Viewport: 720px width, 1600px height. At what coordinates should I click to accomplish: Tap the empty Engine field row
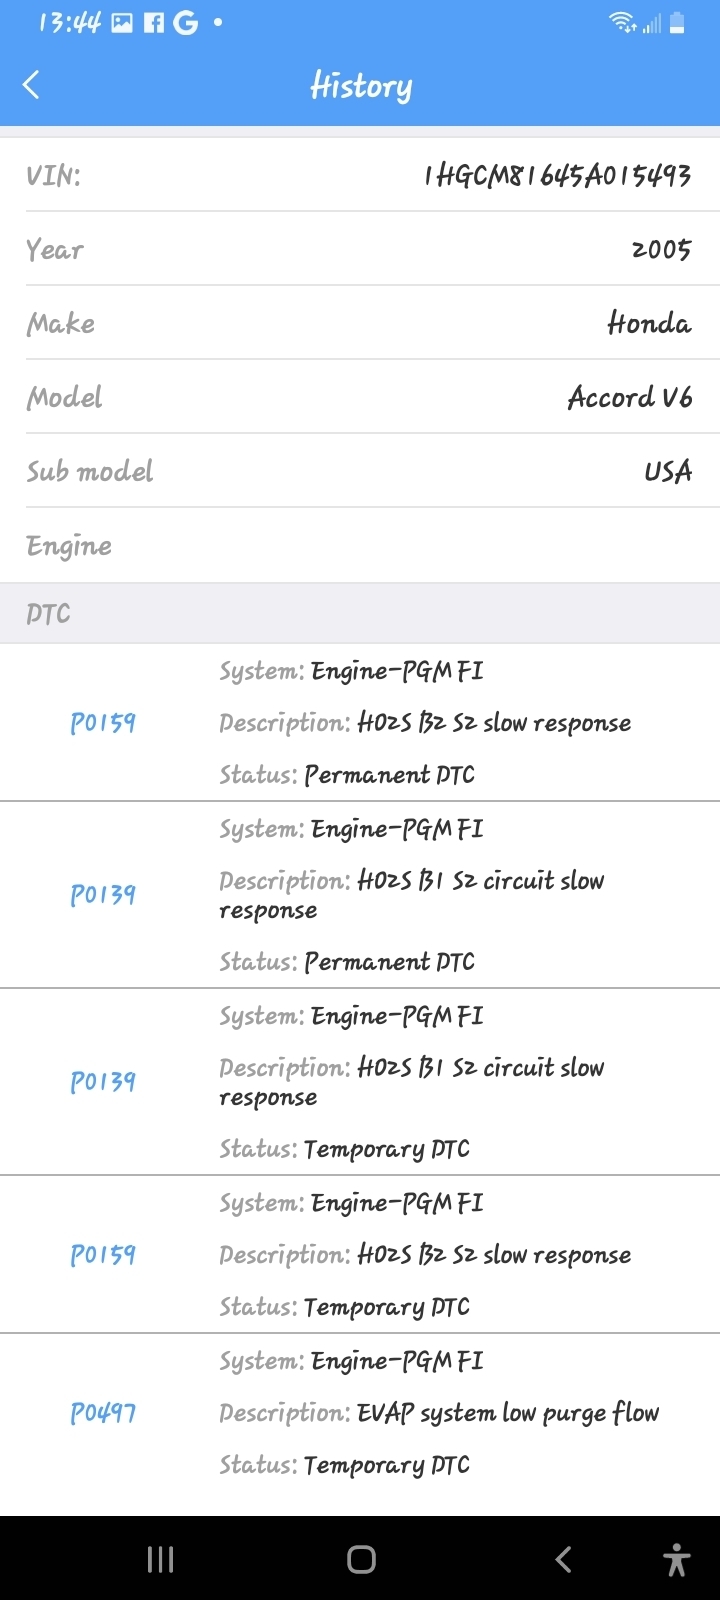(360, 545)
